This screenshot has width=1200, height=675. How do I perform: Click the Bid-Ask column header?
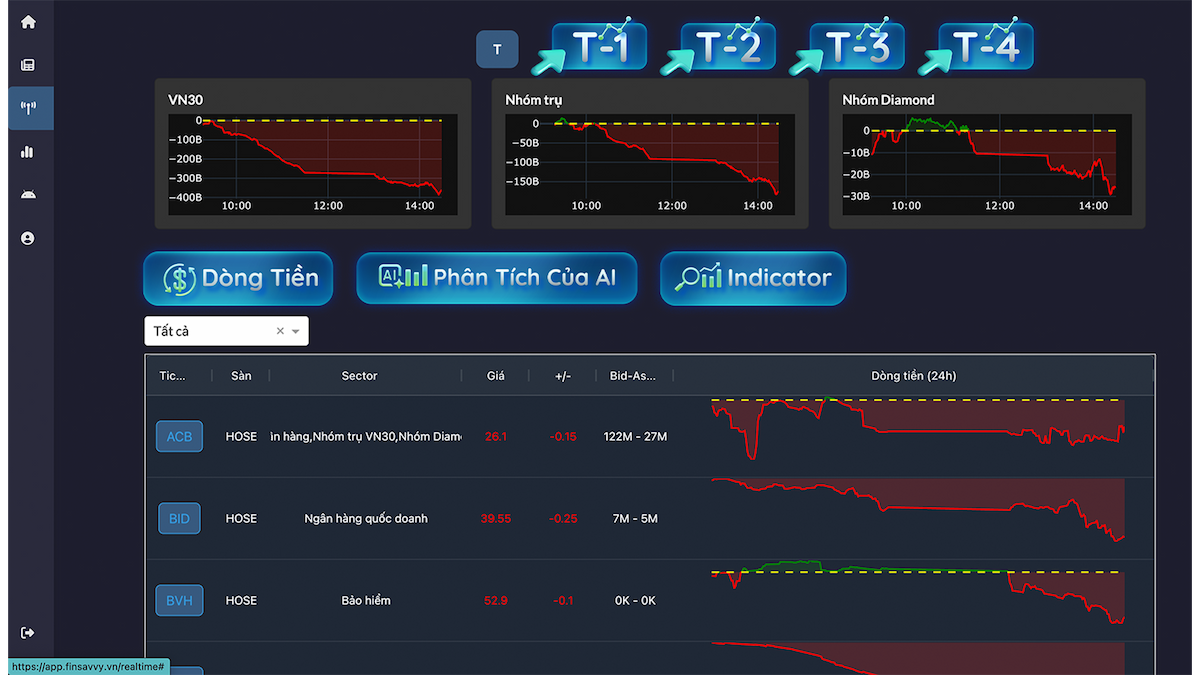click(633, 376)
